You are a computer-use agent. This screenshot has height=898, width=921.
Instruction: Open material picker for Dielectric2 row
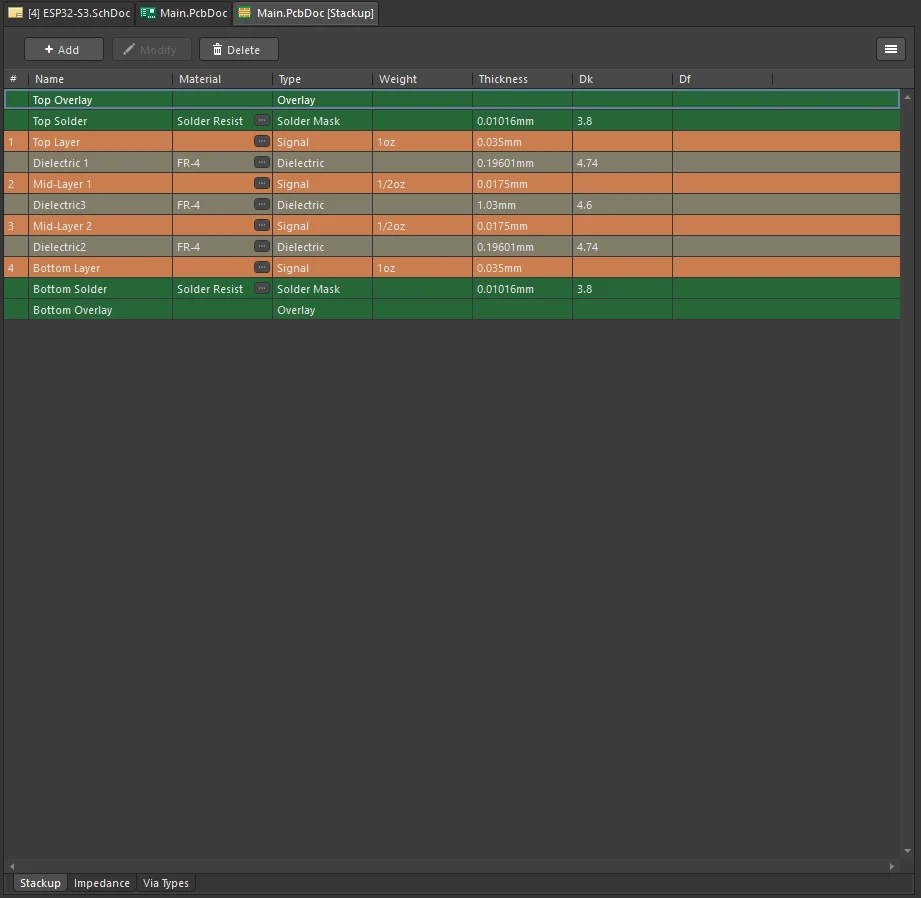click(262, 247)
